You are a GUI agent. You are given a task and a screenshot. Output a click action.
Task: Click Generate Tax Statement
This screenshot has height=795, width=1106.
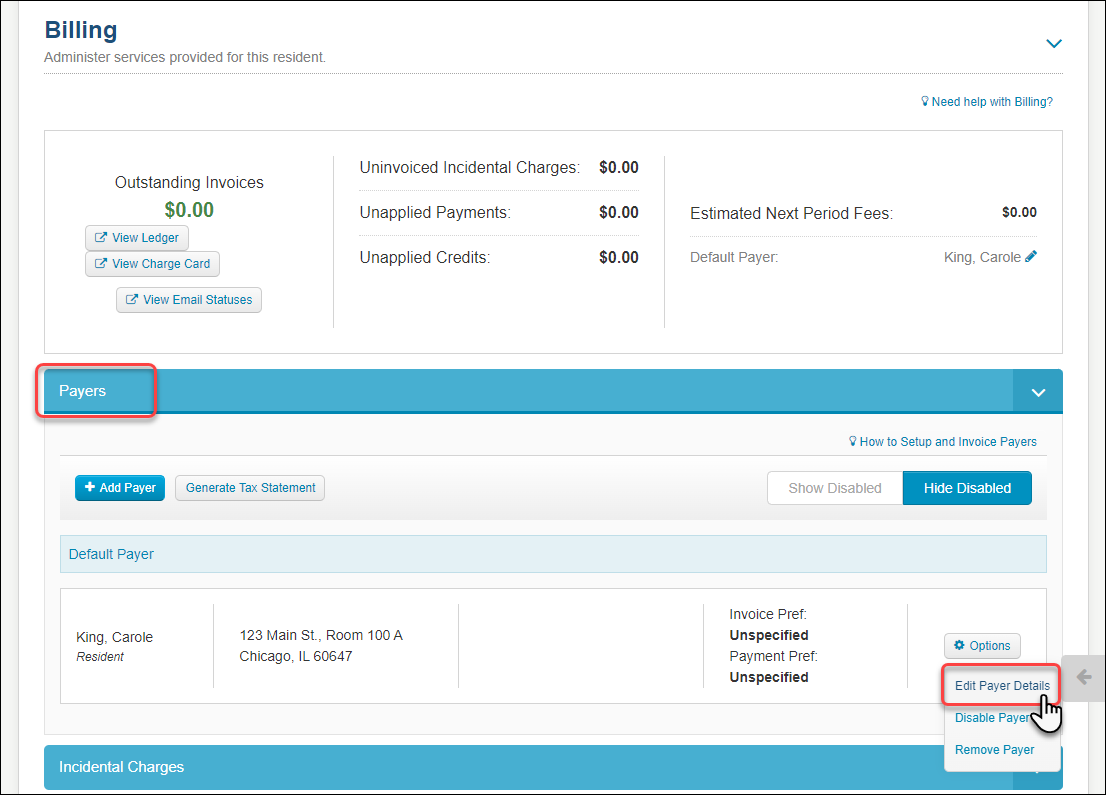coord(250,487)
